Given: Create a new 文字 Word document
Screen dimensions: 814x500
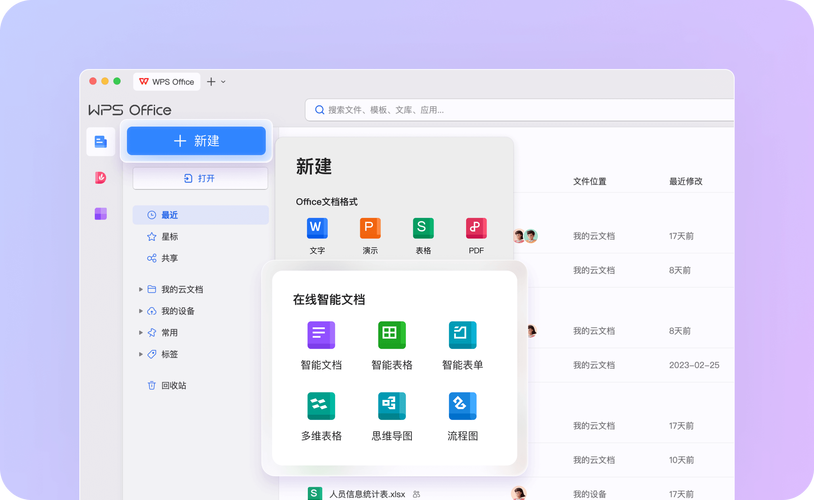Looking at the screenshot, I should coord(317,228).
